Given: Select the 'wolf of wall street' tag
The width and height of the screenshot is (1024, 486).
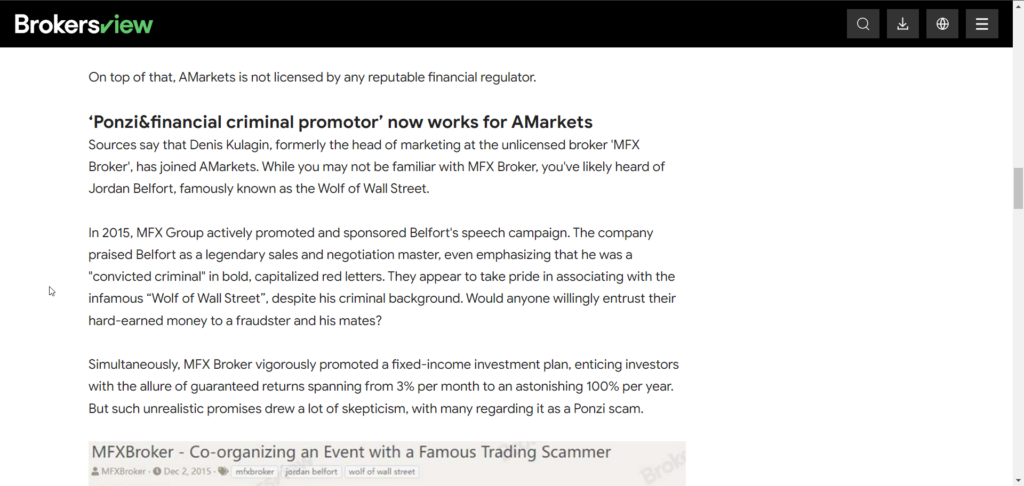Looking at the screenshot, I should tap(382, 472).
